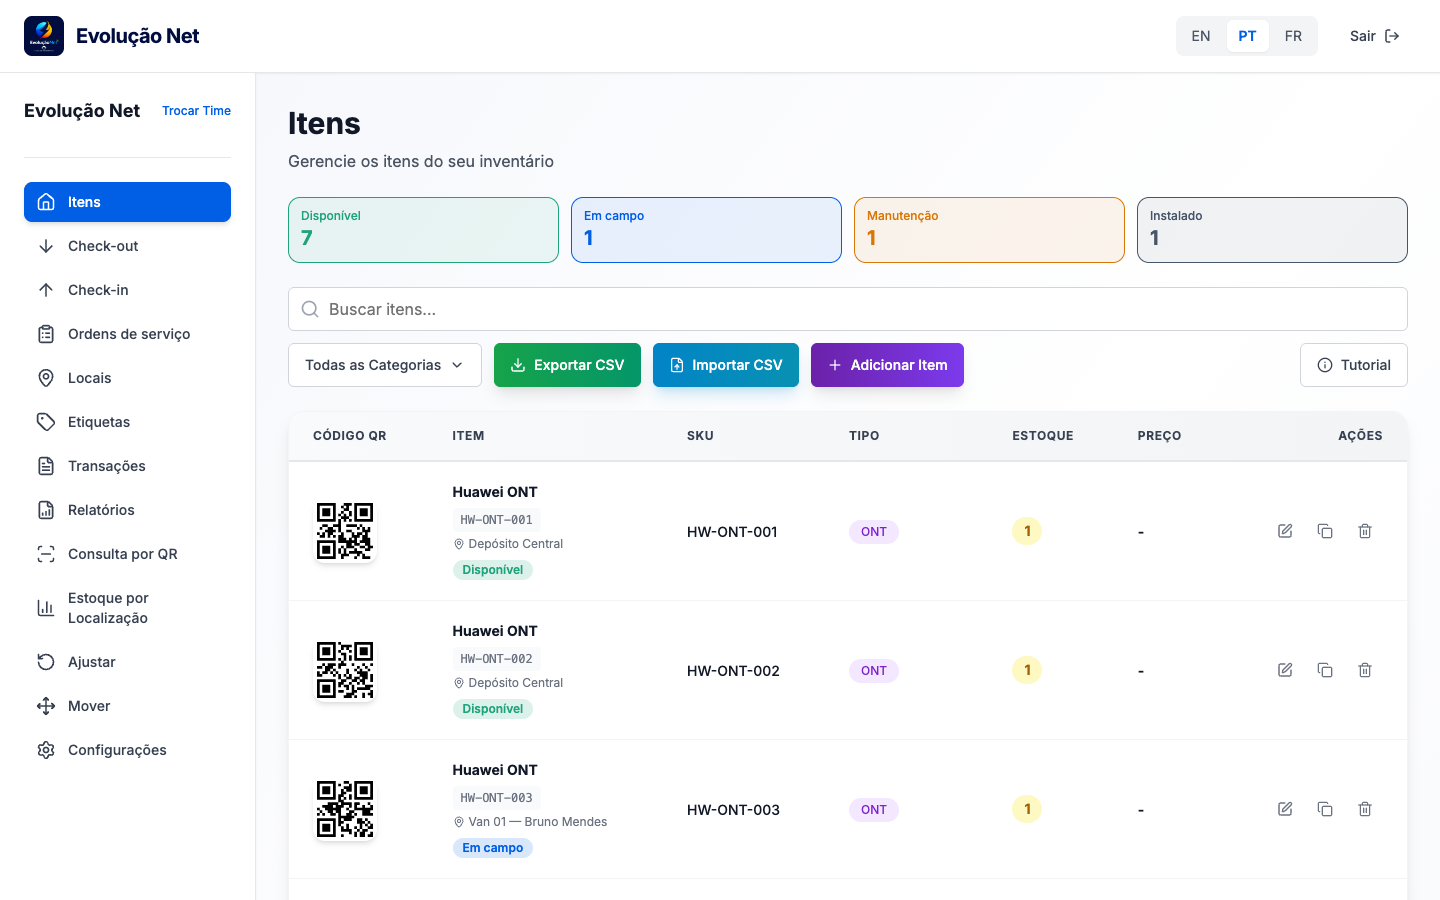Open QR code for HW-ONT-002
1440x900 pixels.
[345, 670]
